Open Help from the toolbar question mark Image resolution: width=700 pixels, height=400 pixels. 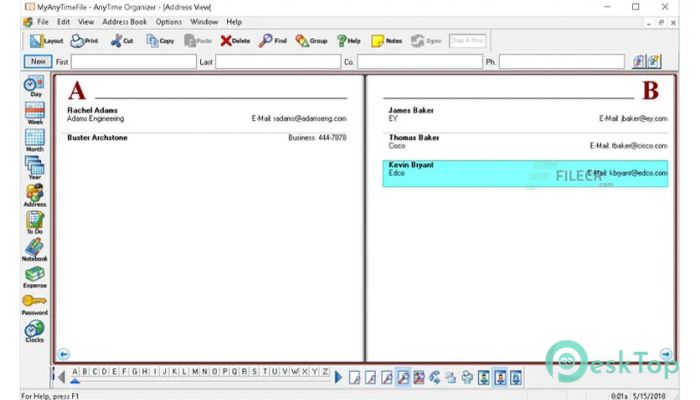[348, 41]
